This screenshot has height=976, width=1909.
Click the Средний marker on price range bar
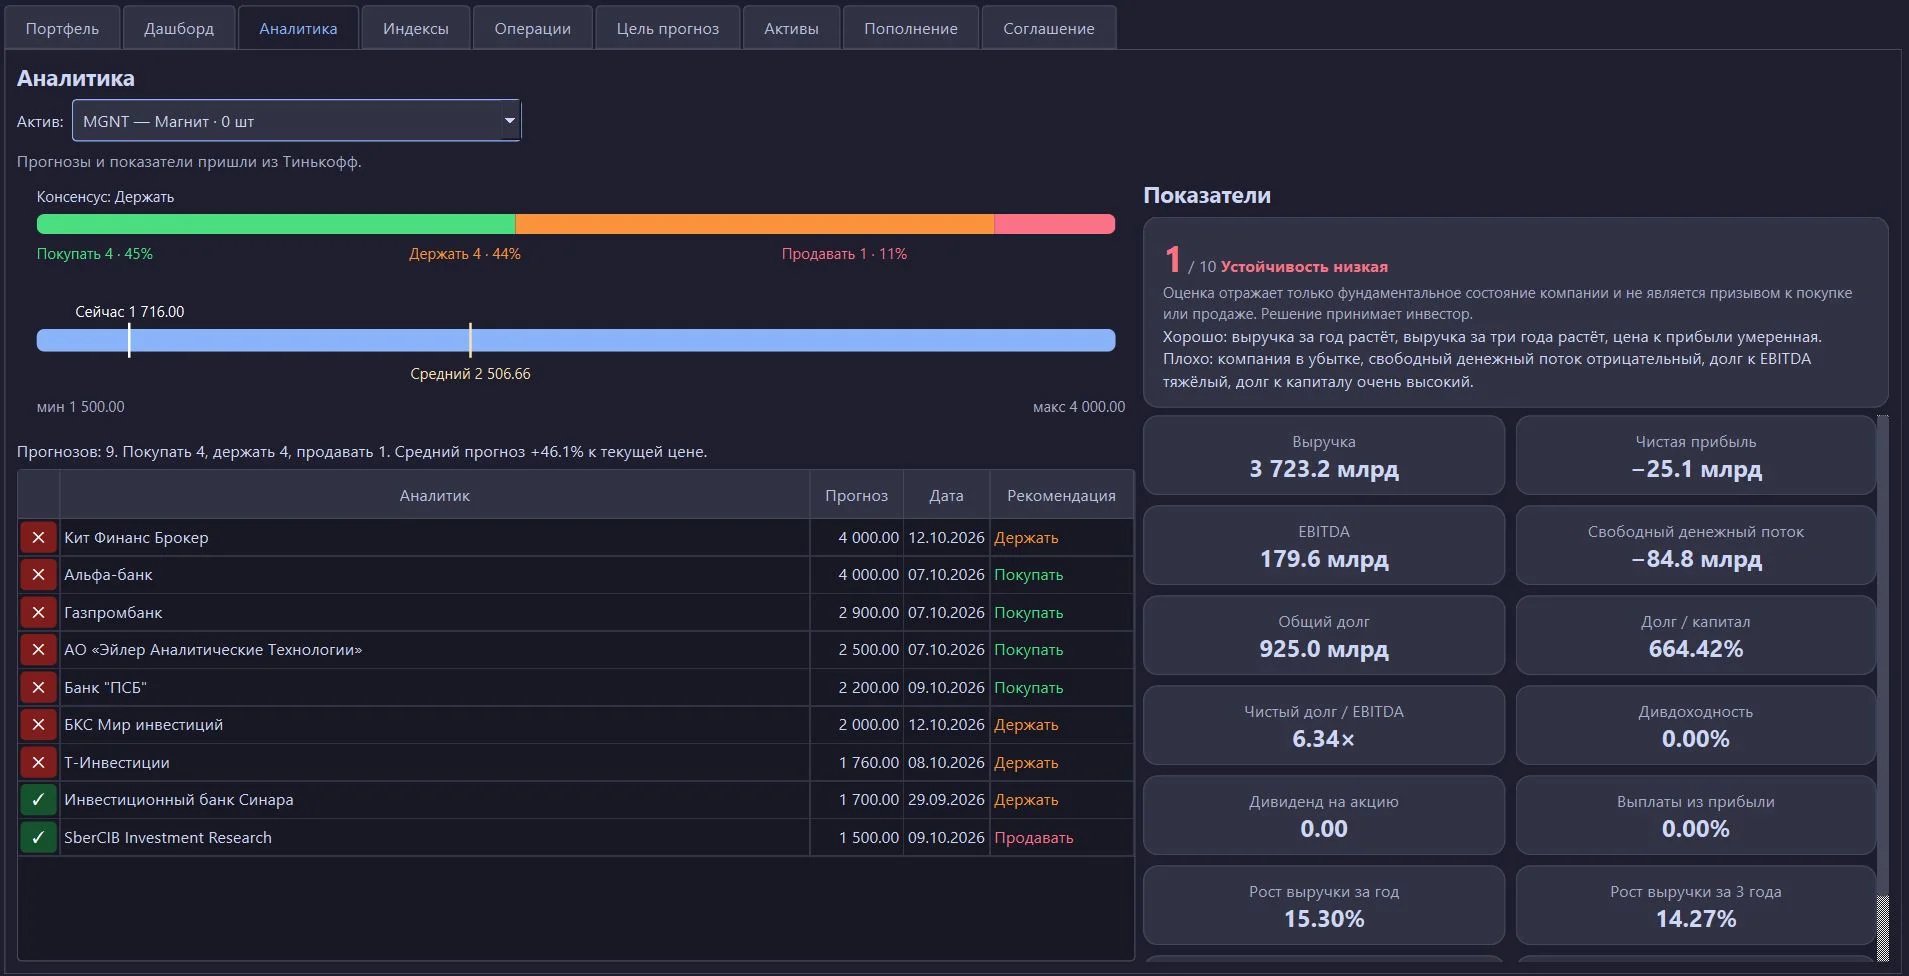pos(470,340)
